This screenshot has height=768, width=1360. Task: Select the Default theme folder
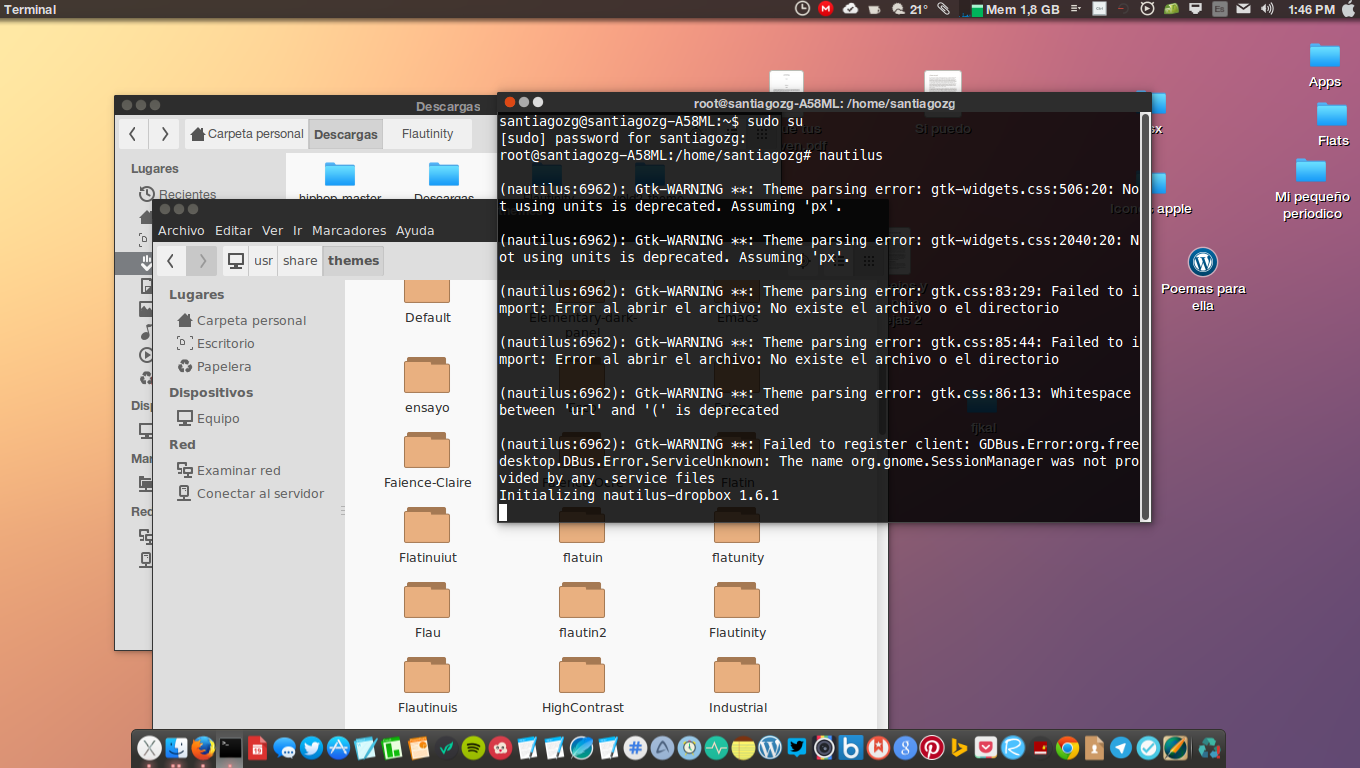coord(428,302)
